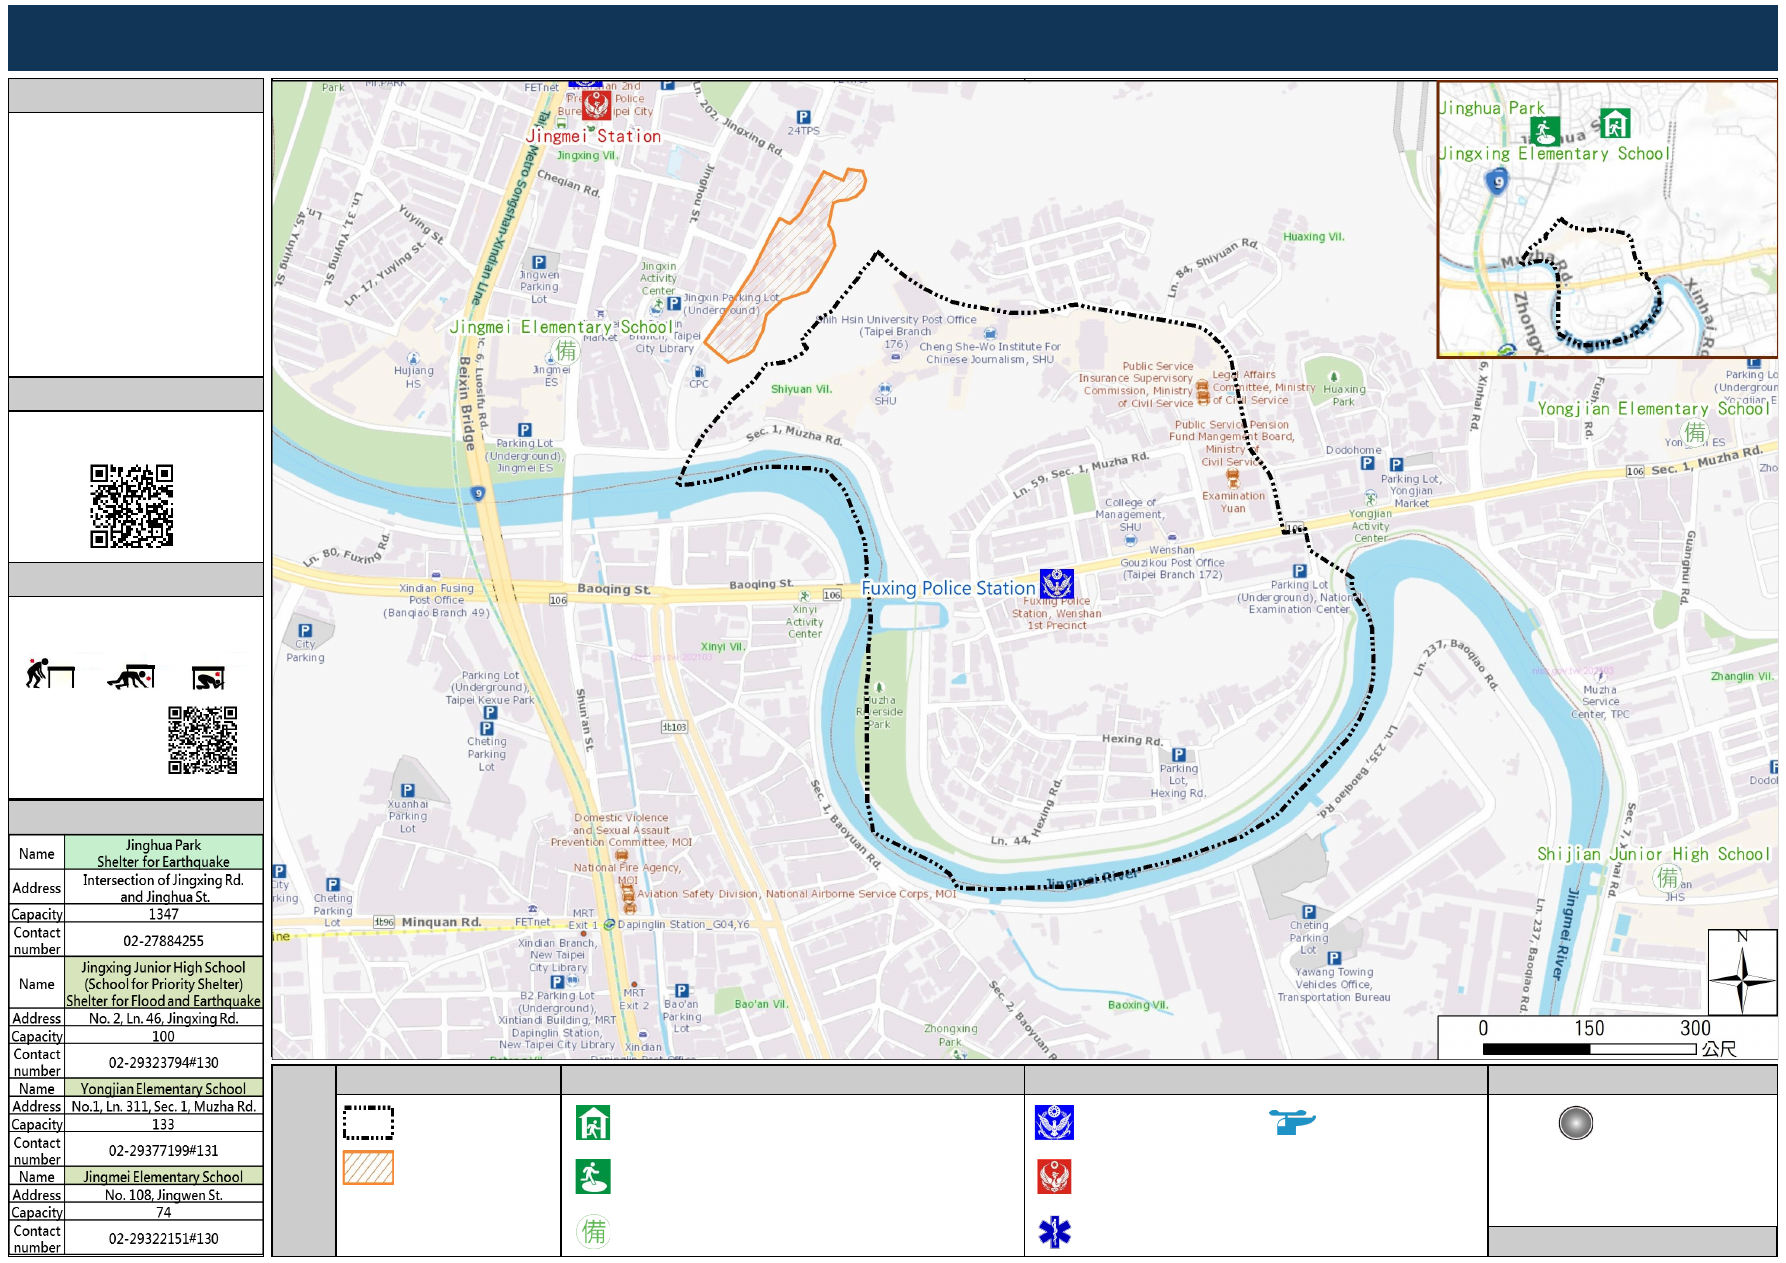Click the 'Yongjian Elementary School' table name cell
This screenshot has width=1786, height=1263.
(x=163, y=1088)
